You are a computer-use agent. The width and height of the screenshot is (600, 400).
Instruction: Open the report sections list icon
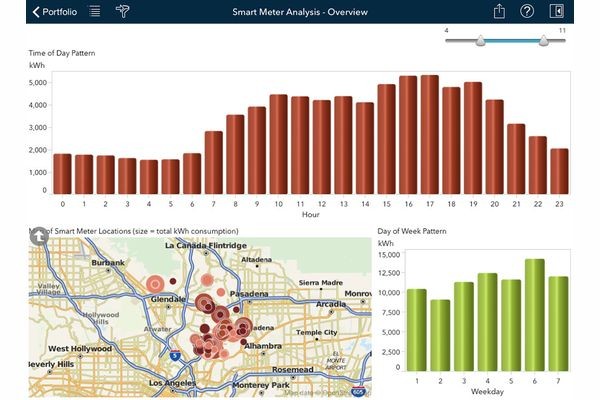pyautogui.click(x=95, y=12)
